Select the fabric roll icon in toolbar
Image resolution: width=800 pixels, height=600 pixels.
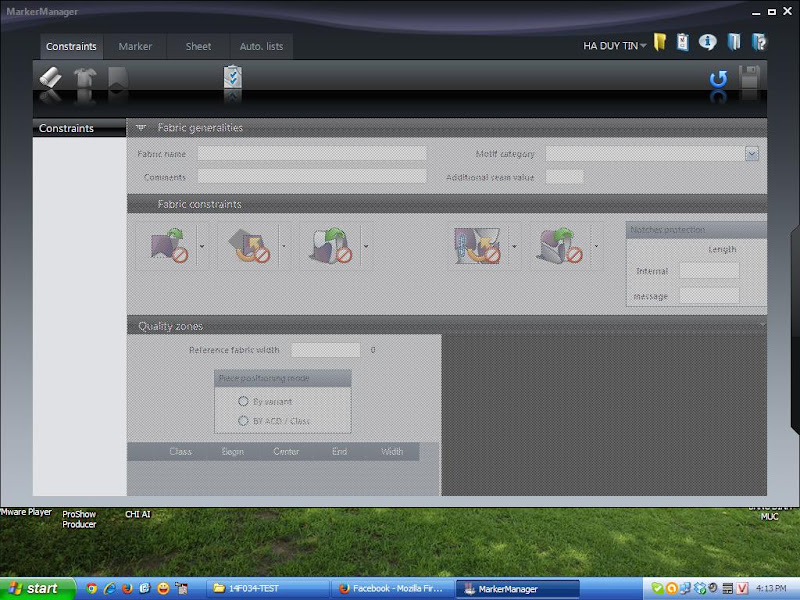coord(51,78)
